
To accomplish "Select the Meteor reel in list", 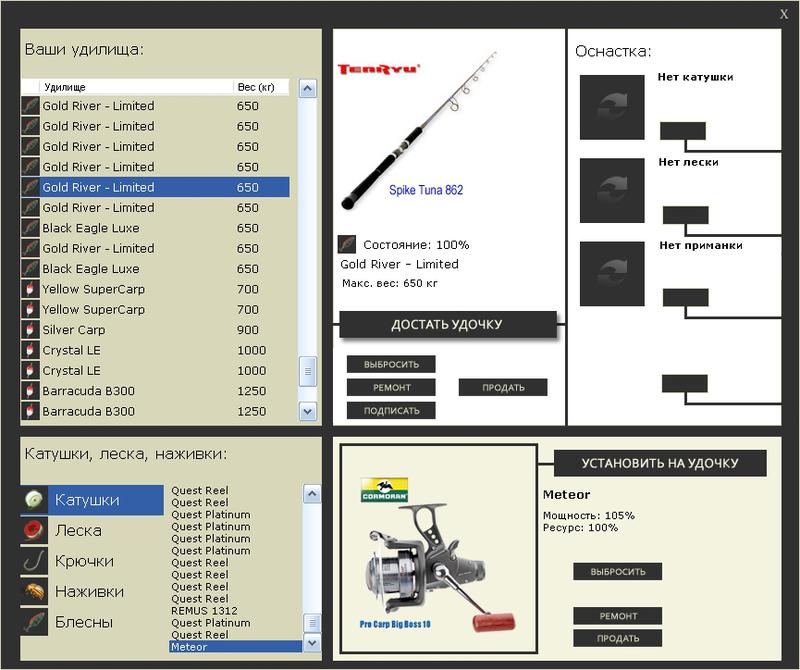I will click(235, 647).
